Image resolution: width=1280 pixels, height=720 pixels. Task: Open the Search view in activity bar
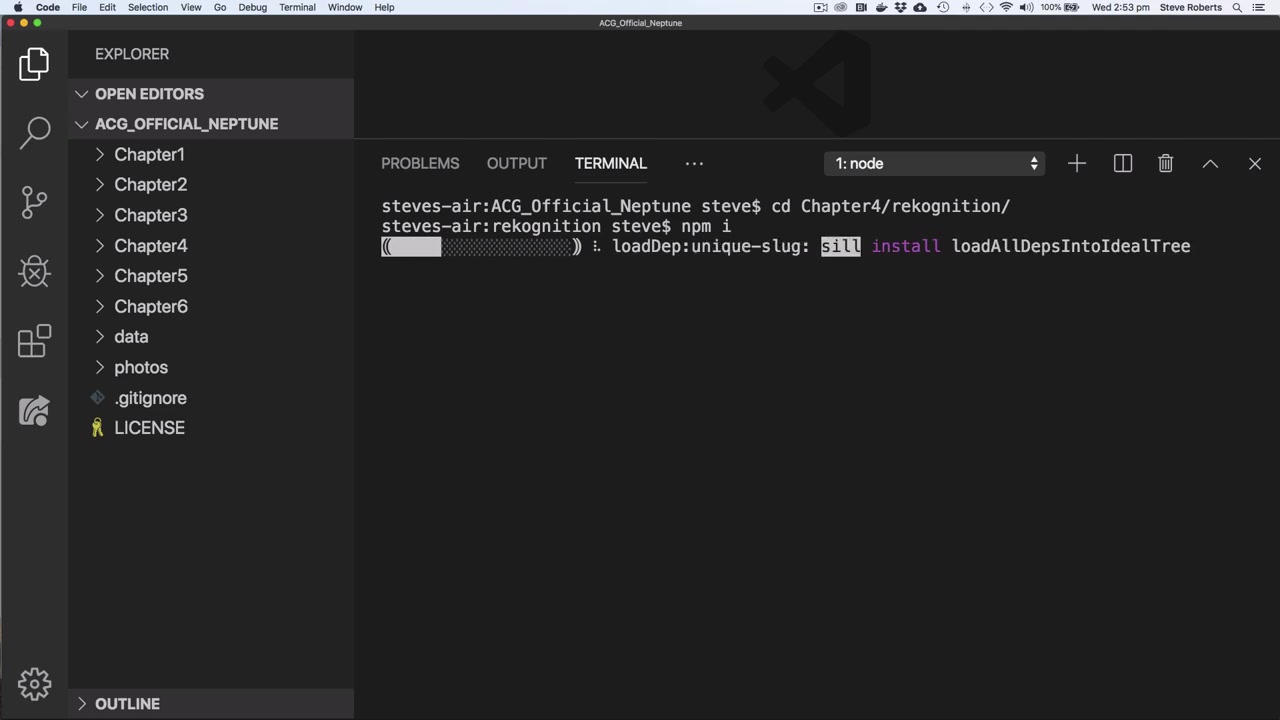[x=34, y=132]
